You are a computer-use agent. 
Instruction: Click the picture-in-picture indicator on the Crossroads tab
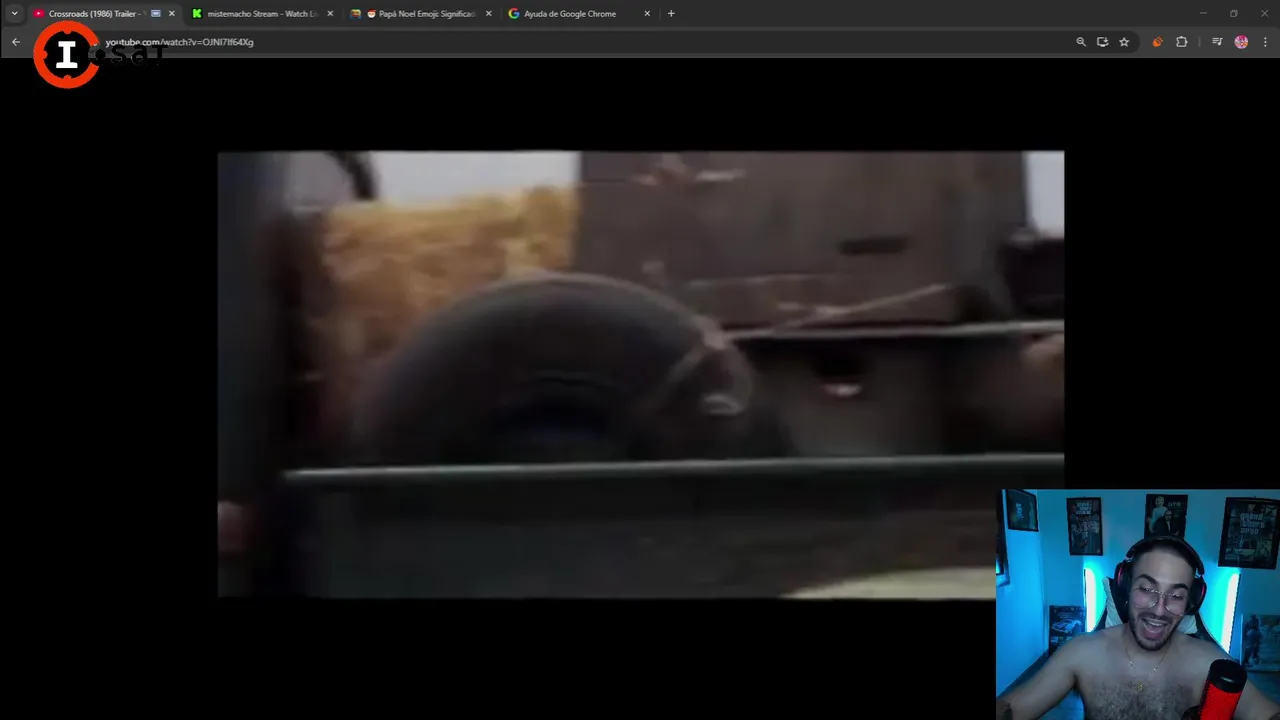[x=155, y=13]
